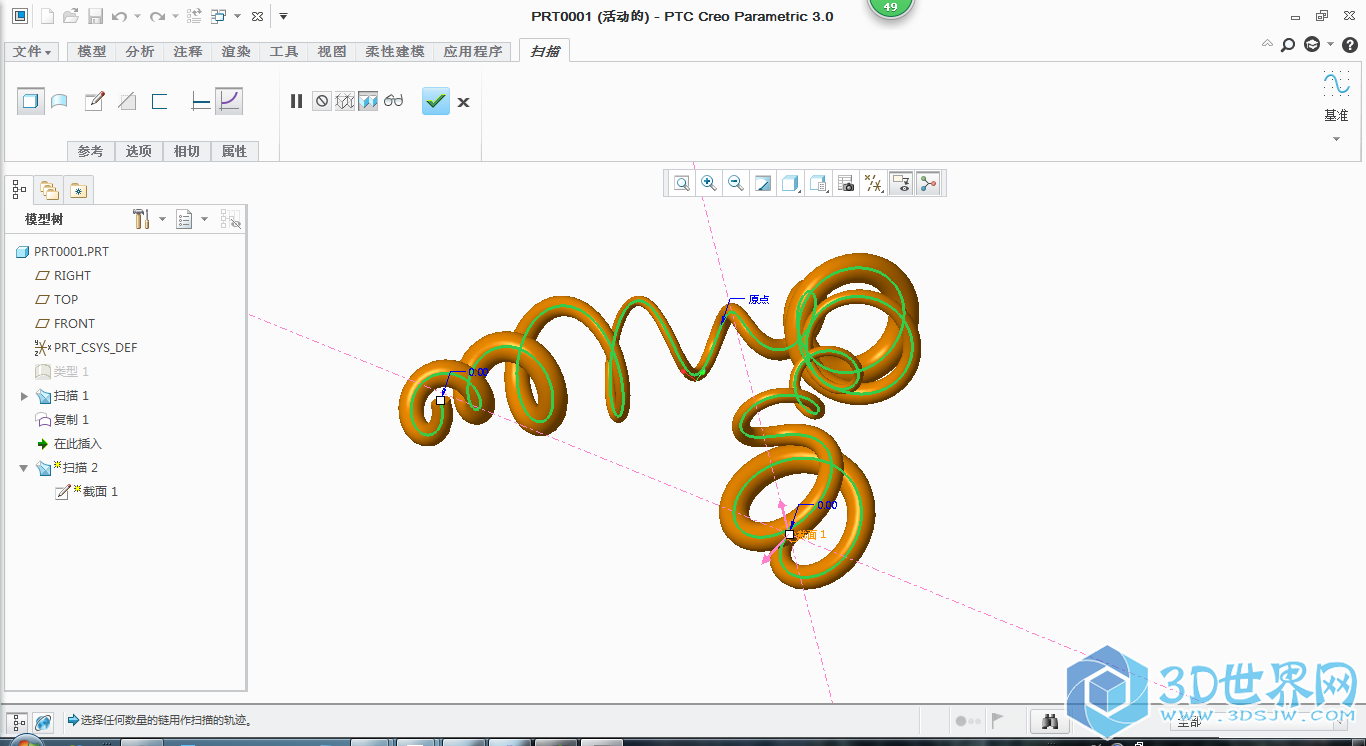Open the undo history dropdown arrow
The height and width of the screenshot is (746, 1366).
coord(137,17)
